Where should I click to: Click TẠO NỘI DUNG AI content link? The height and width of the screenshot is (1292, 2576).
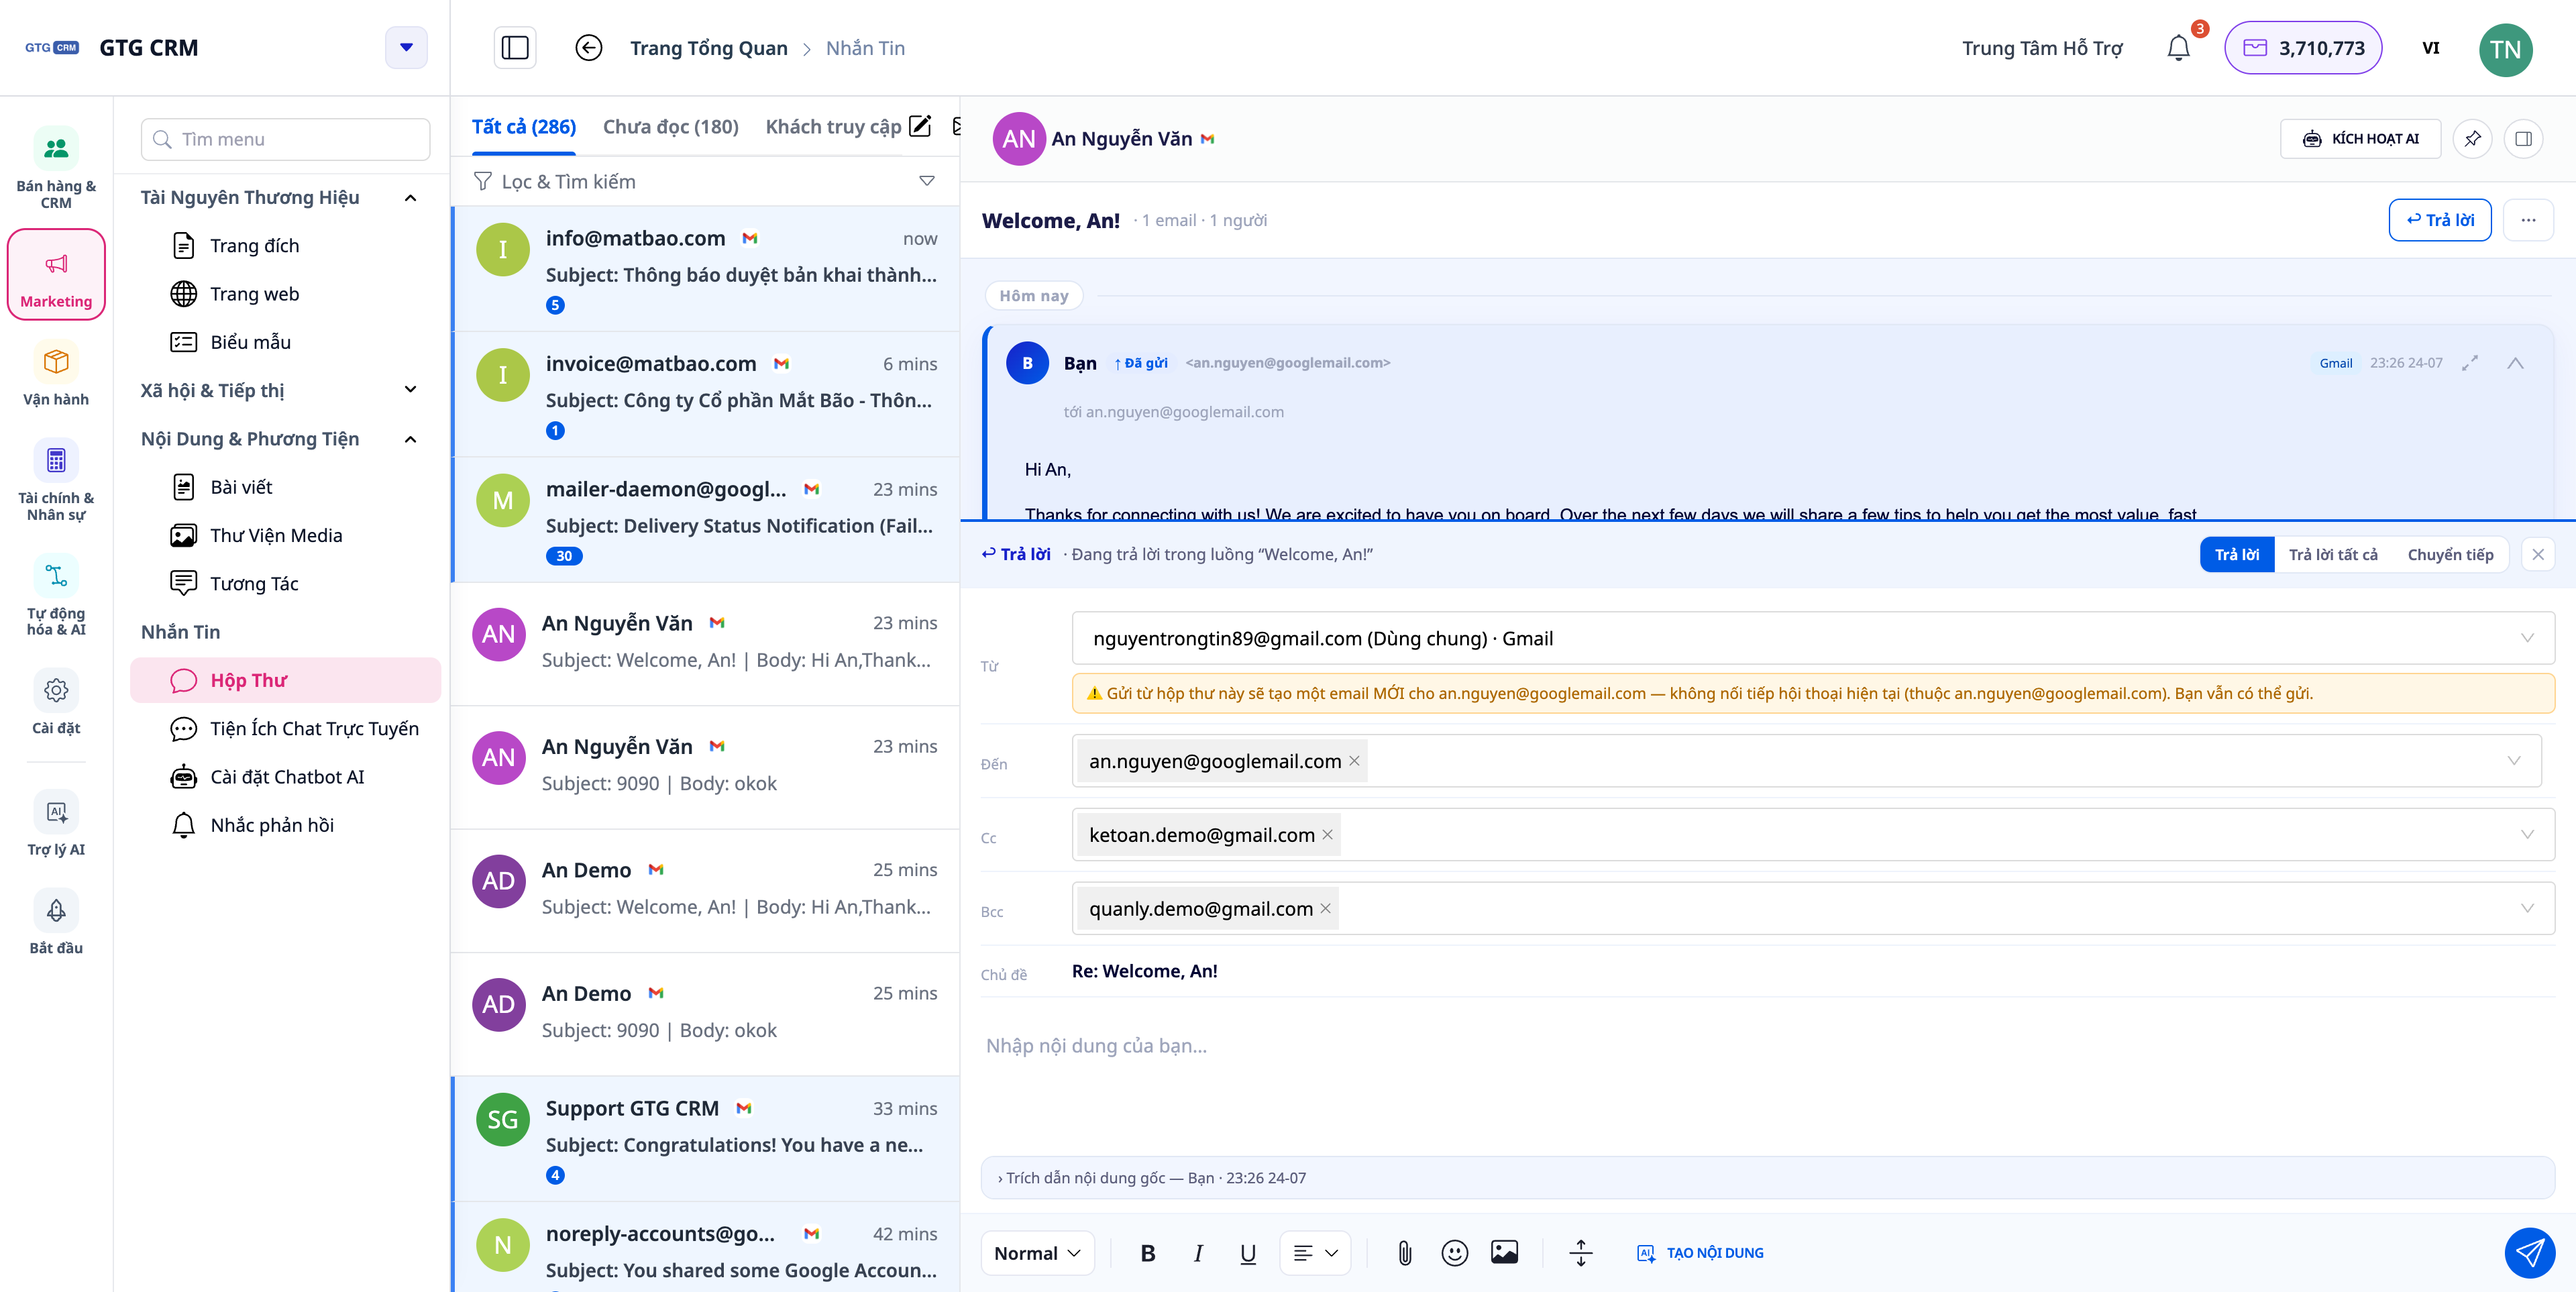pyautogui.click(x=1699, y=1253)
